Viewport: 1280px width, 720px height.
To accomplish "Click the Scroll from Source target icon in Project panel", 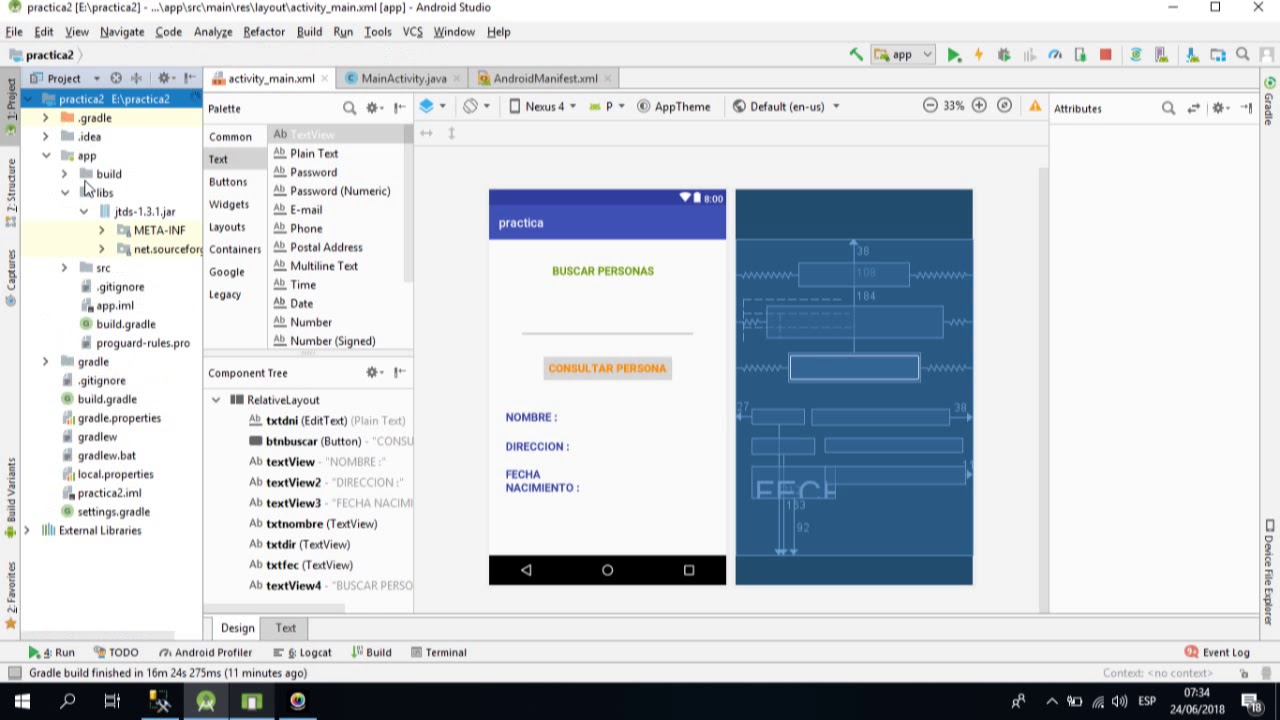I will [116, 78].
